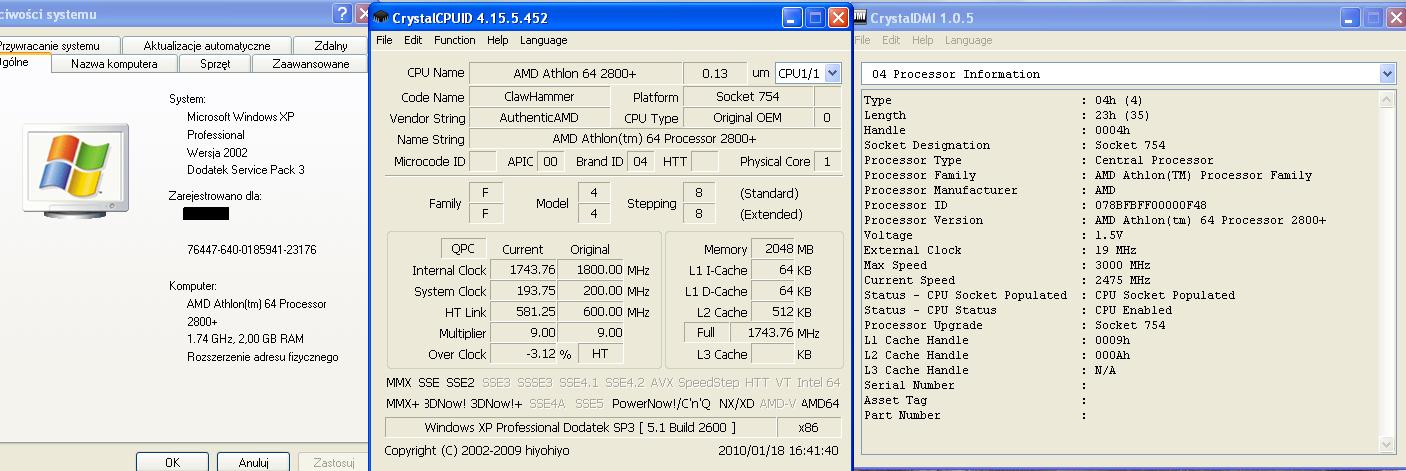The image size is (1406, 471).
Task: Click the L2 Cache value 512
Action: point(773,312)
